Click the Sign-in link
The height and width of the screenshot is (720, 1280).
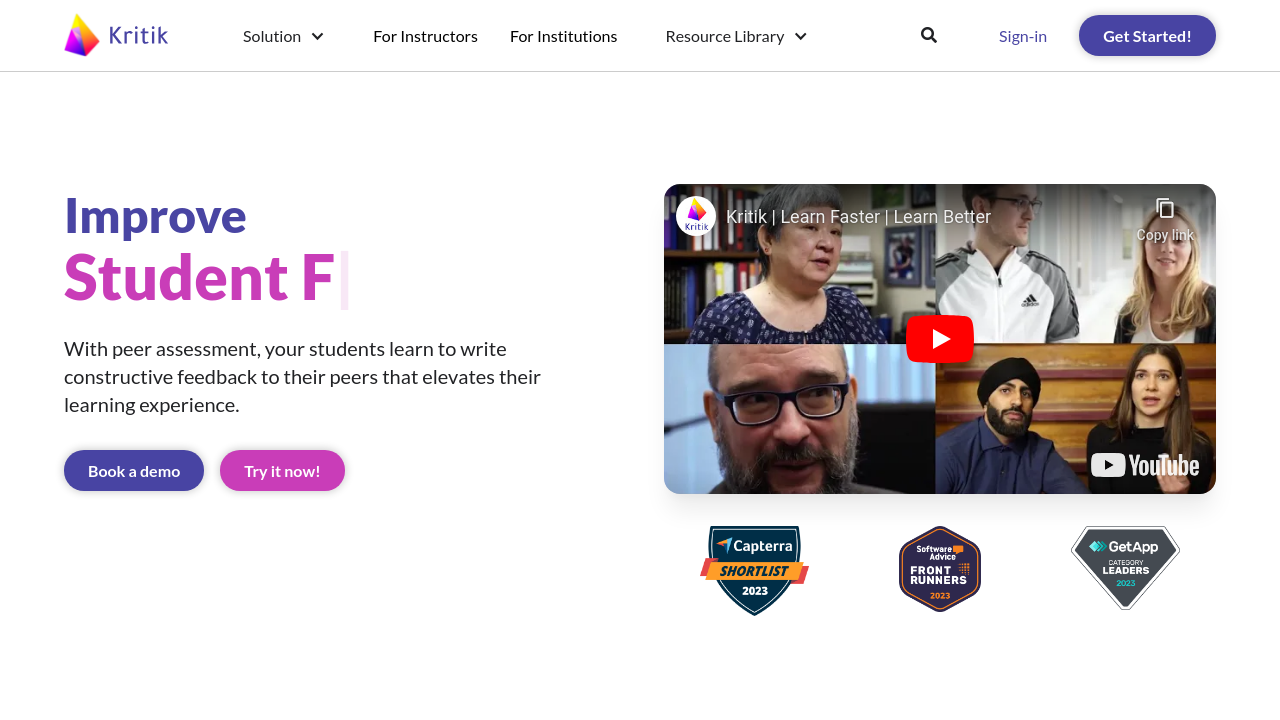1023,36
